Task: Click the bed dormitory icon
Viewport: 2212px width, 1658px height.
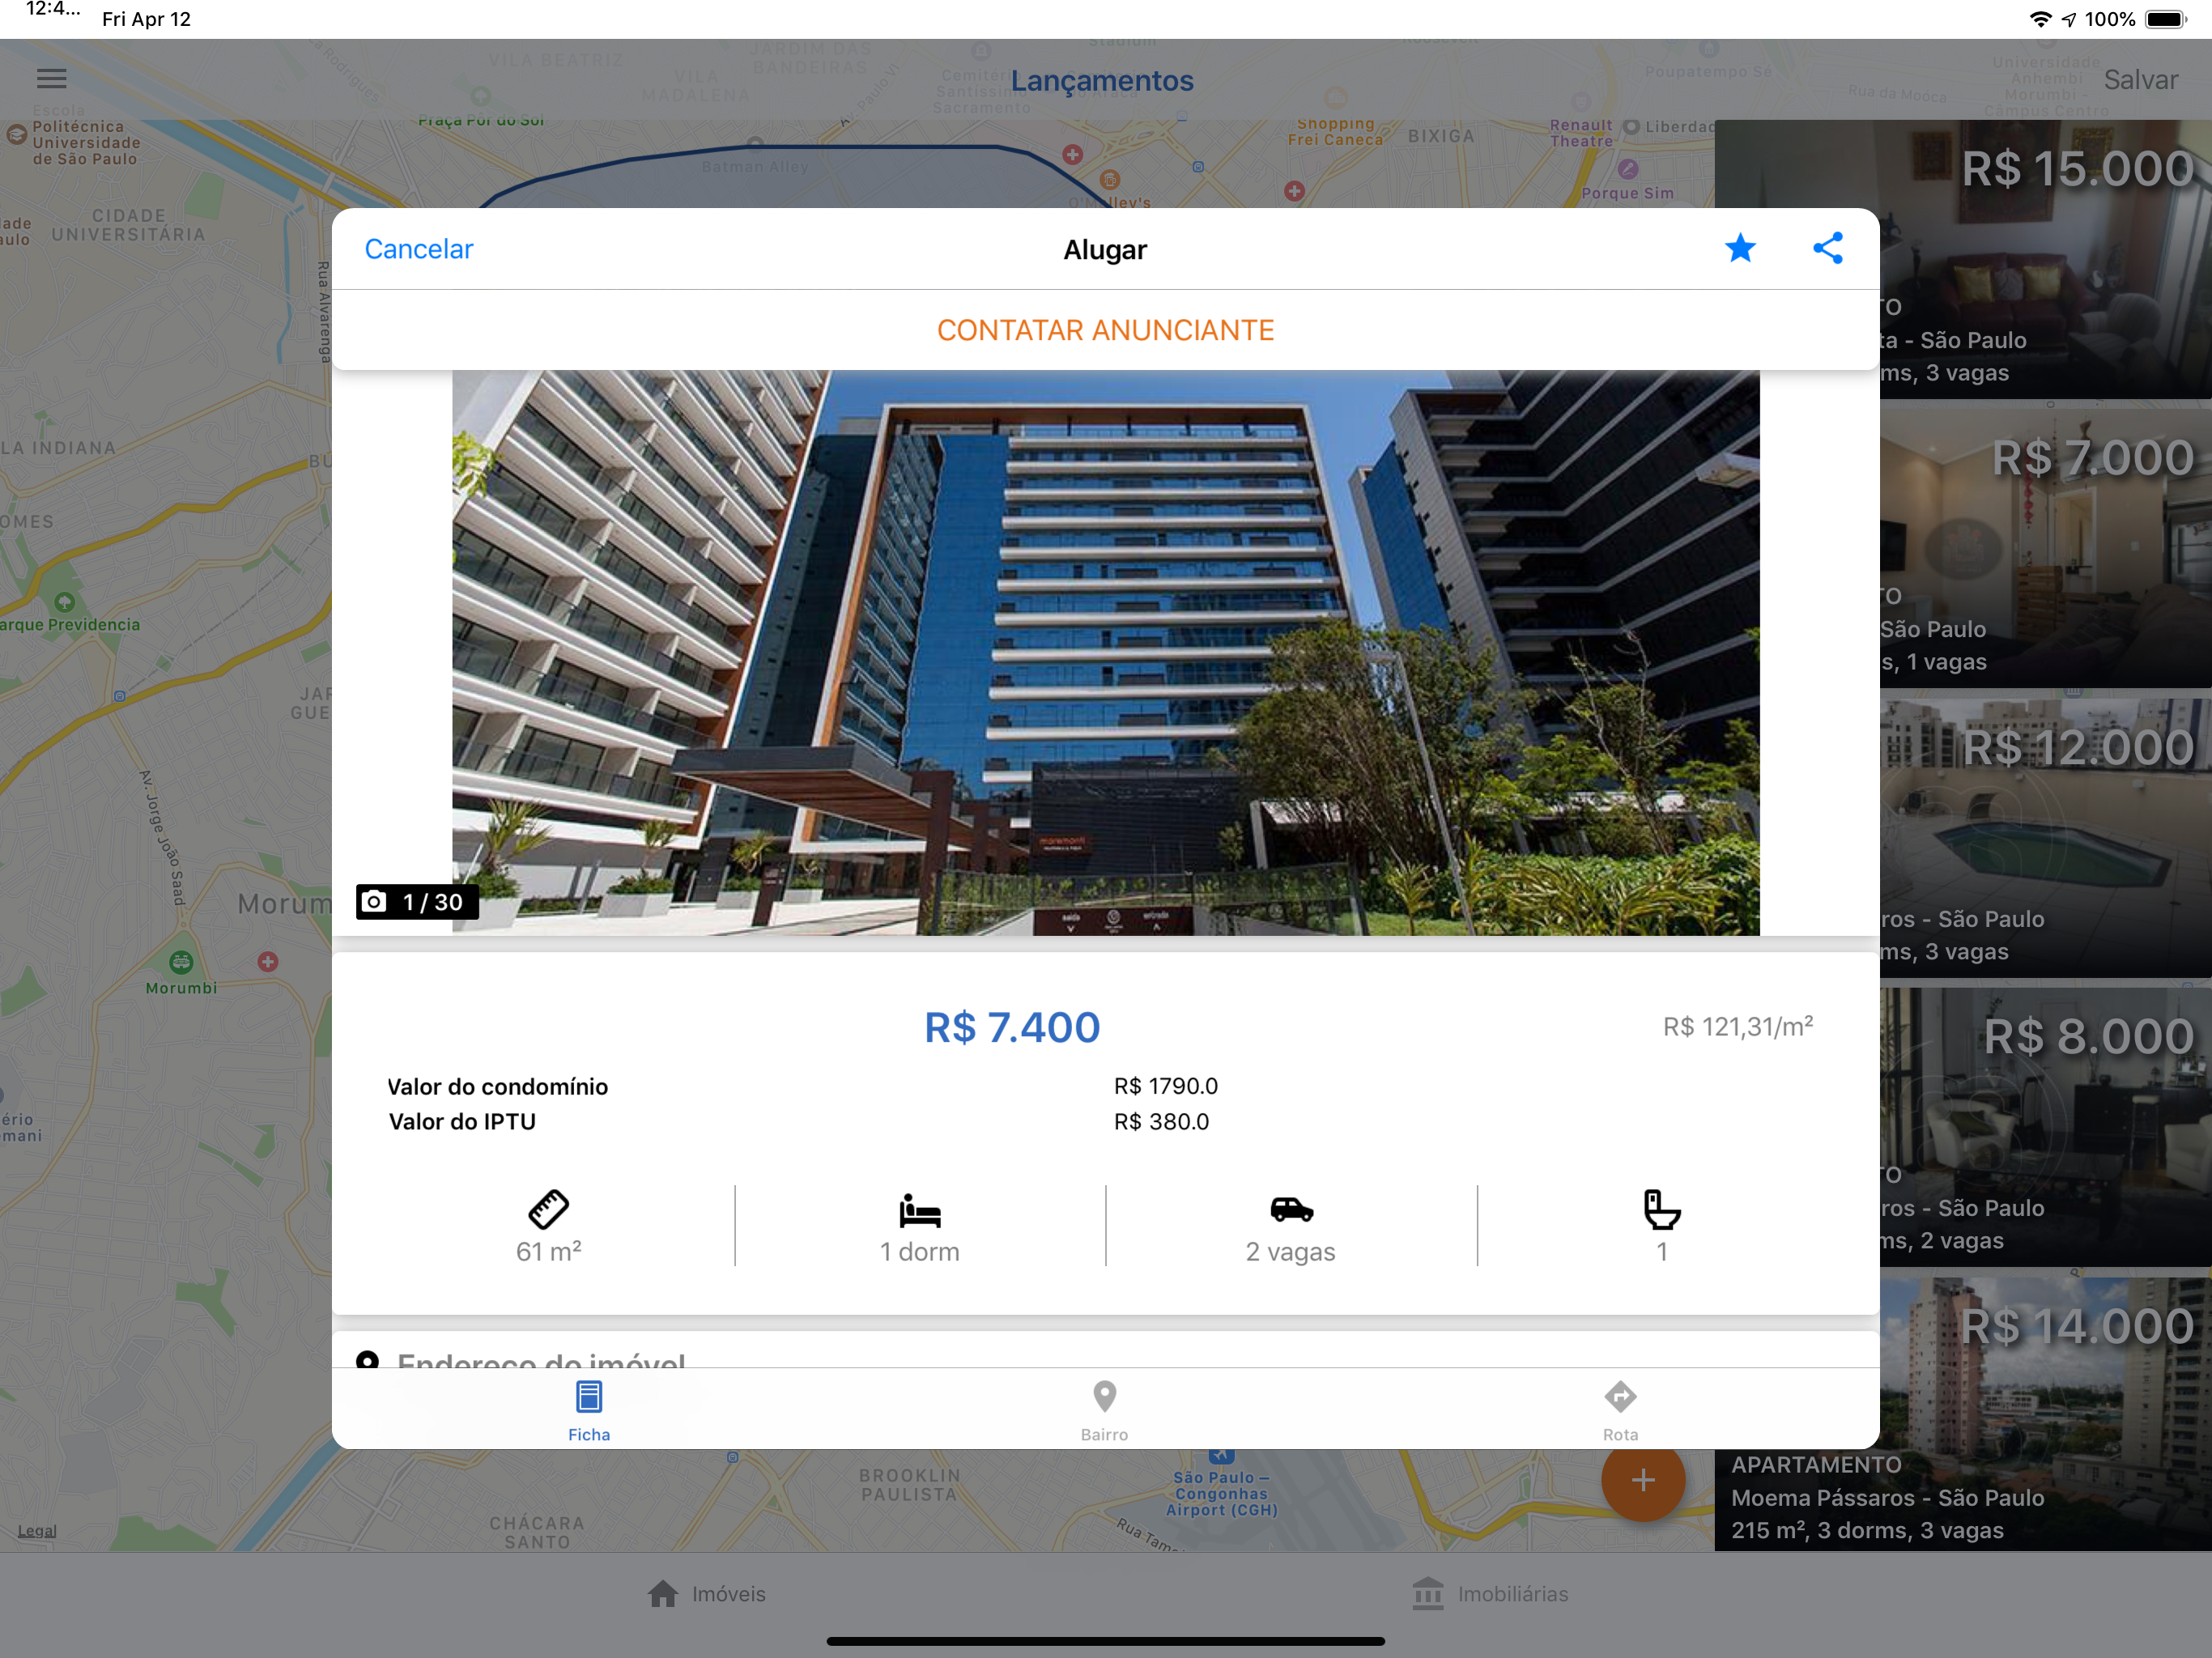Action: (919, 1210)
